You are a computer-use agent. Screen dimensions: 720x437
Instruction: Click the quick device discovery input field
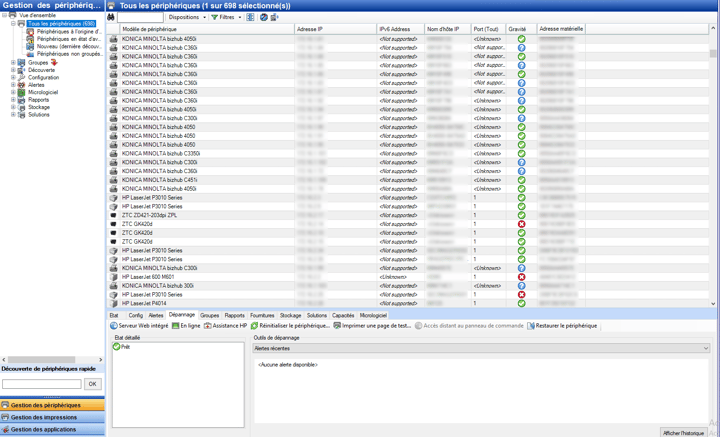[x=42, y=384]
